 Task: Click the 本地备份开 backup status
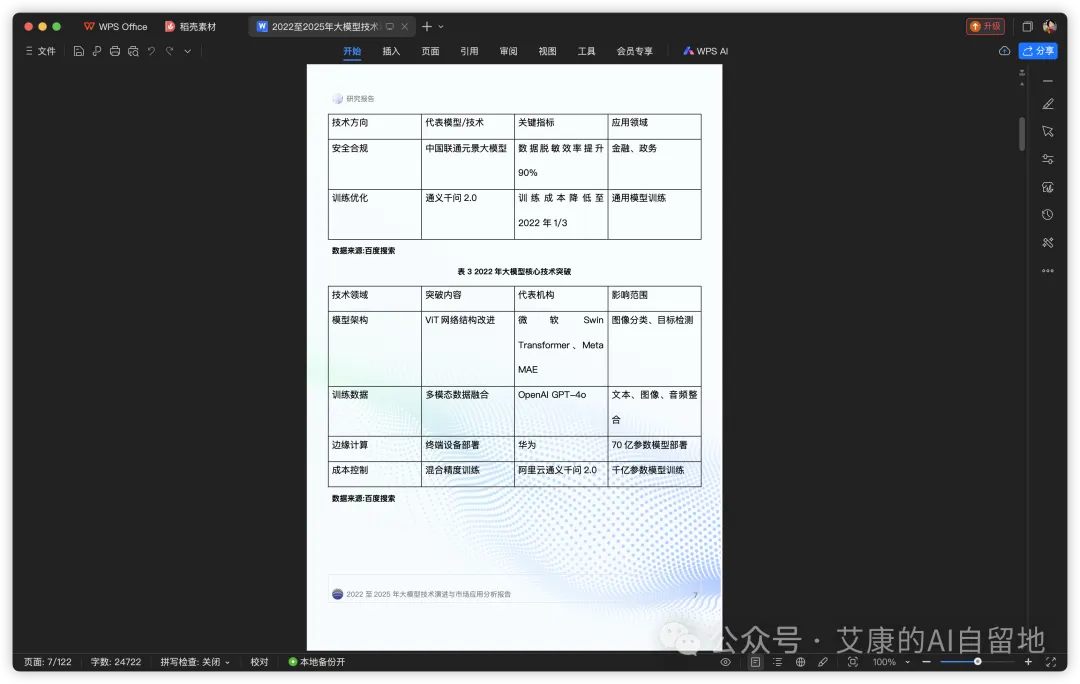click(317, 662)
